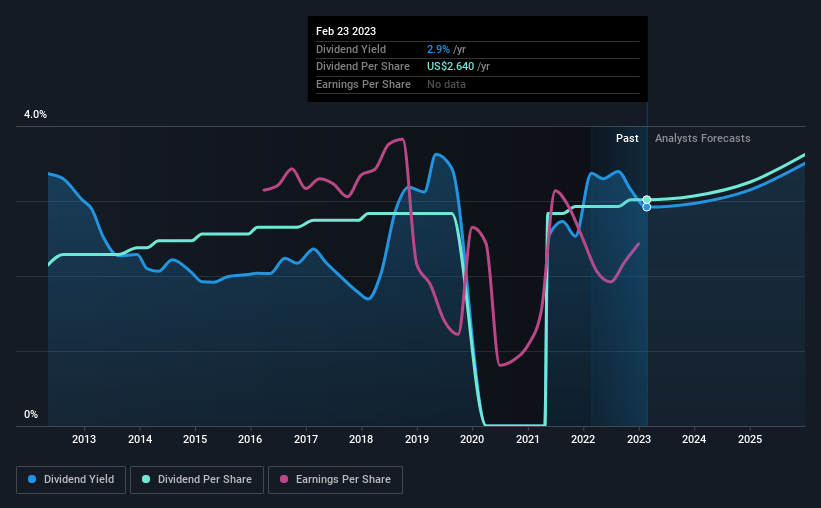This screenshot has height=508, width=821.
Task: Select the blue dividend yield data point marker
Action: (x=647, y=207)
